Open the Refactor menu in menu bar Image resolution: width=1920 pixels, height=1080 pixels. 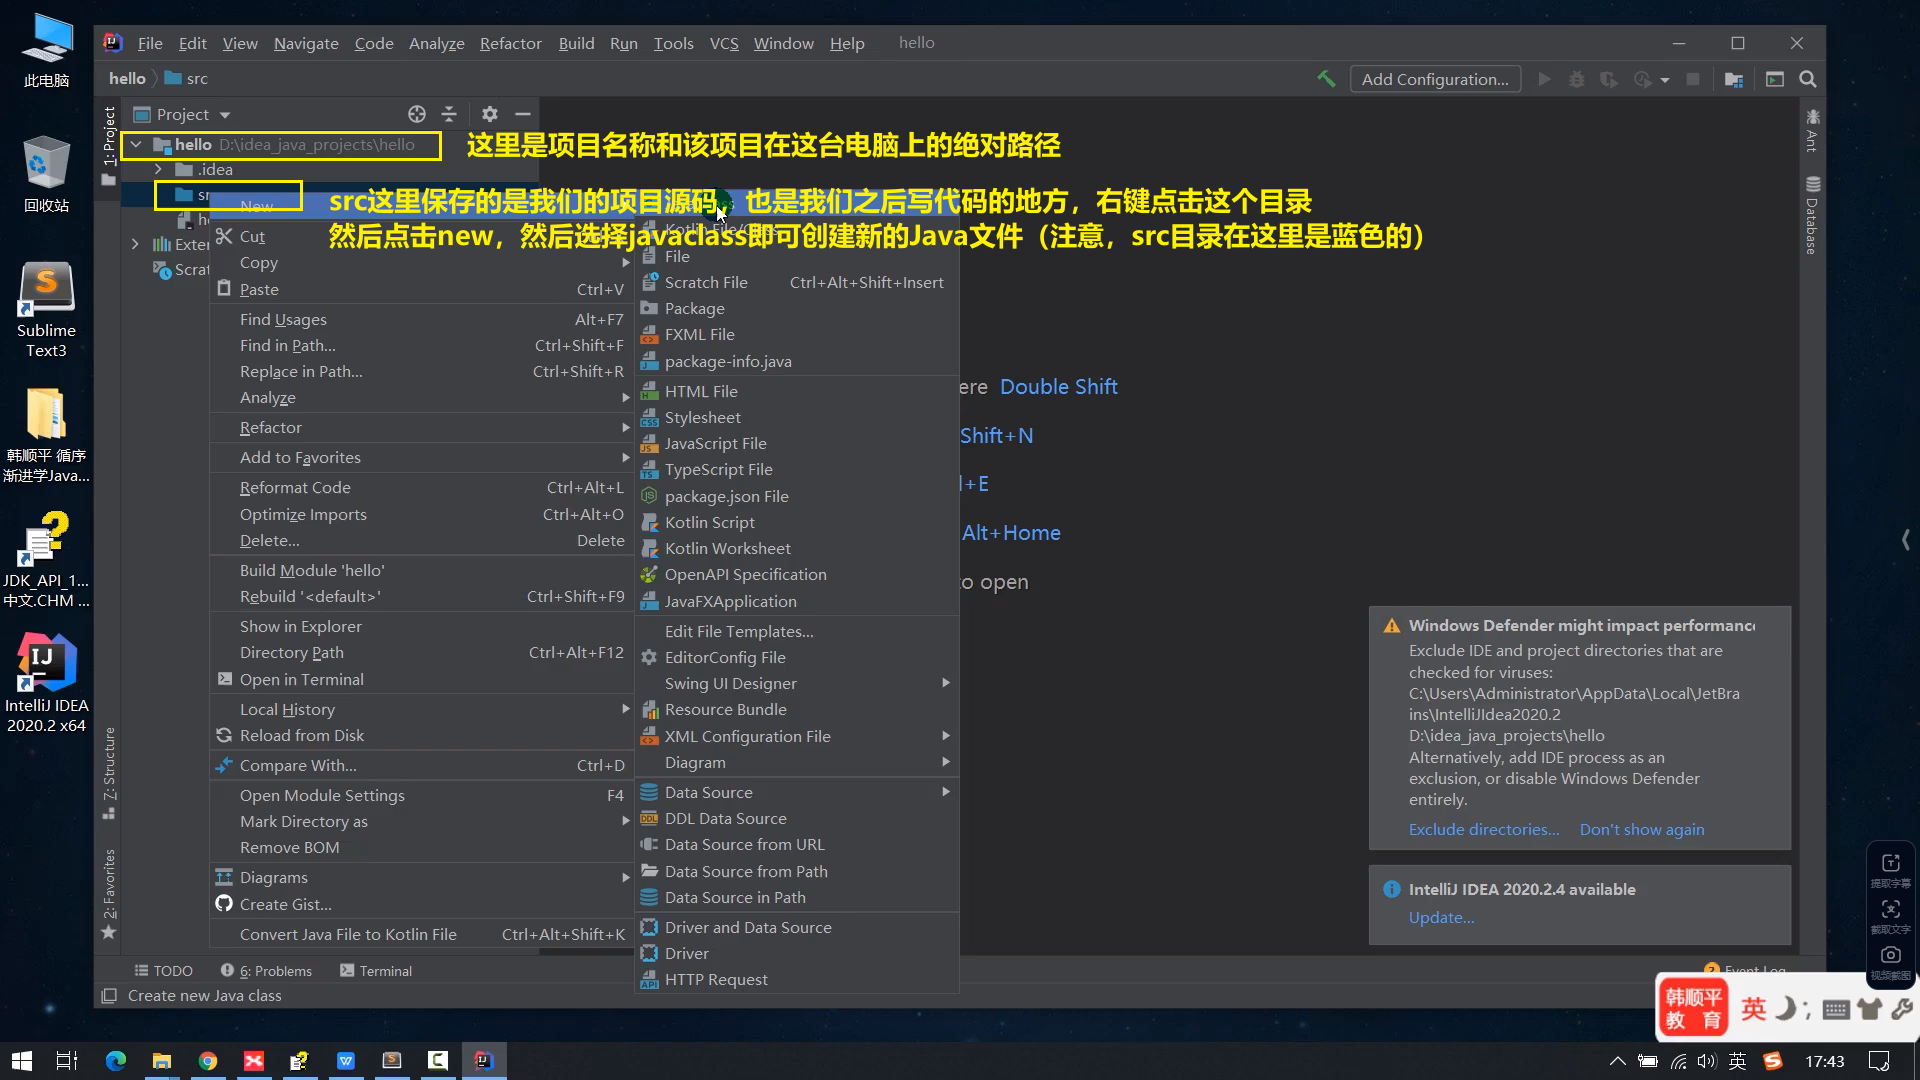pyautogui.click(x=510, y=43)
